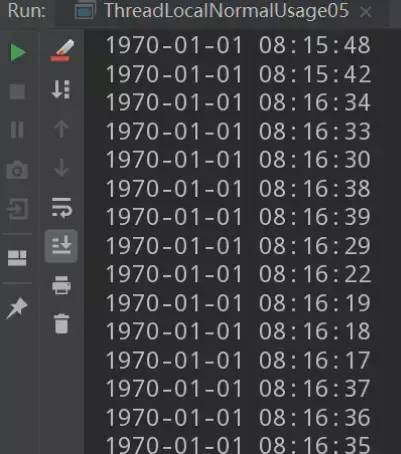Click the eraser icon above sort icon
The width and height of the screenshot is (401, 454).
pos(62,51)
